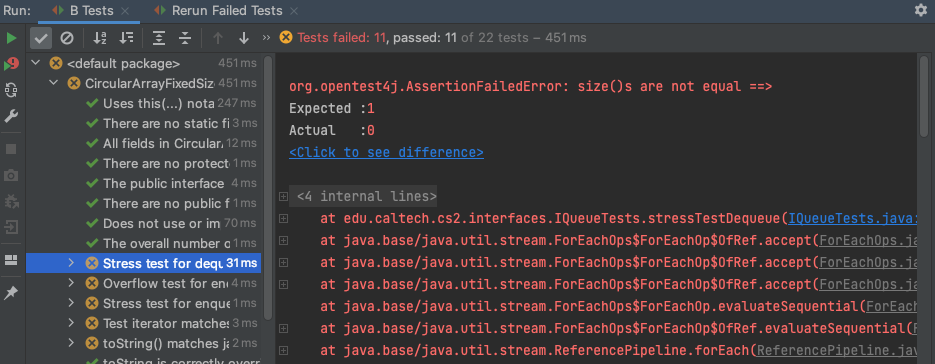Click the Sort by Duration icon
Screen dimensions: 935x364
(x=126, y=38)
